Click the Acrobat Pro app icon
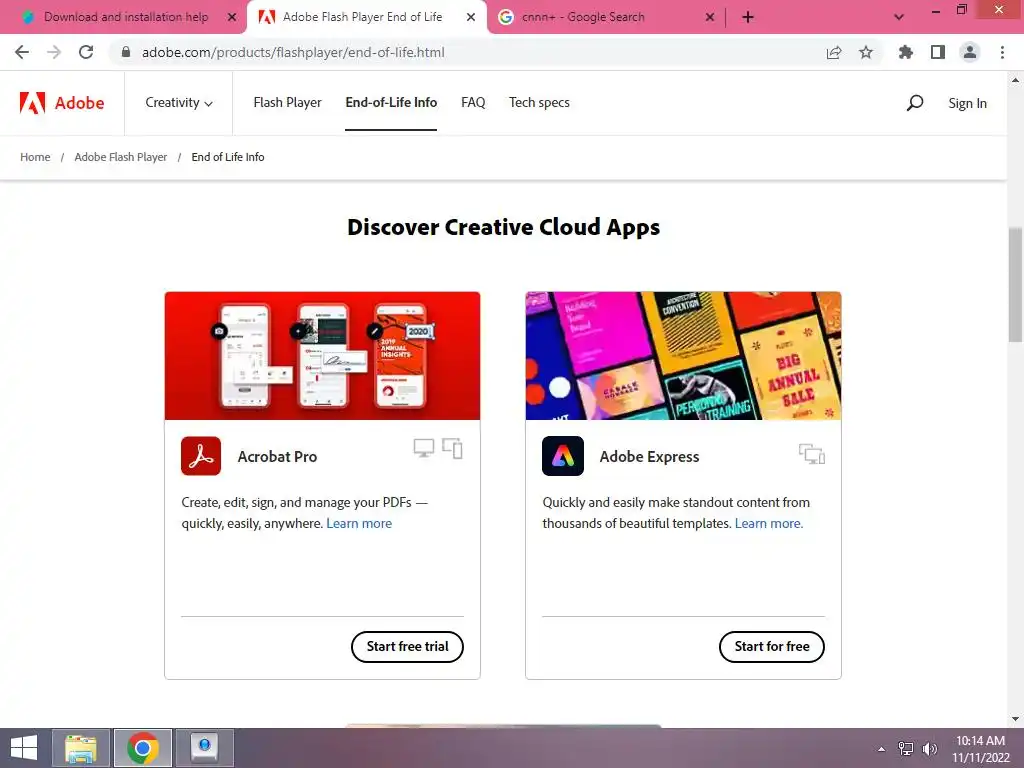The width and height of the screenshot is (1024, 768). (201, 456)
